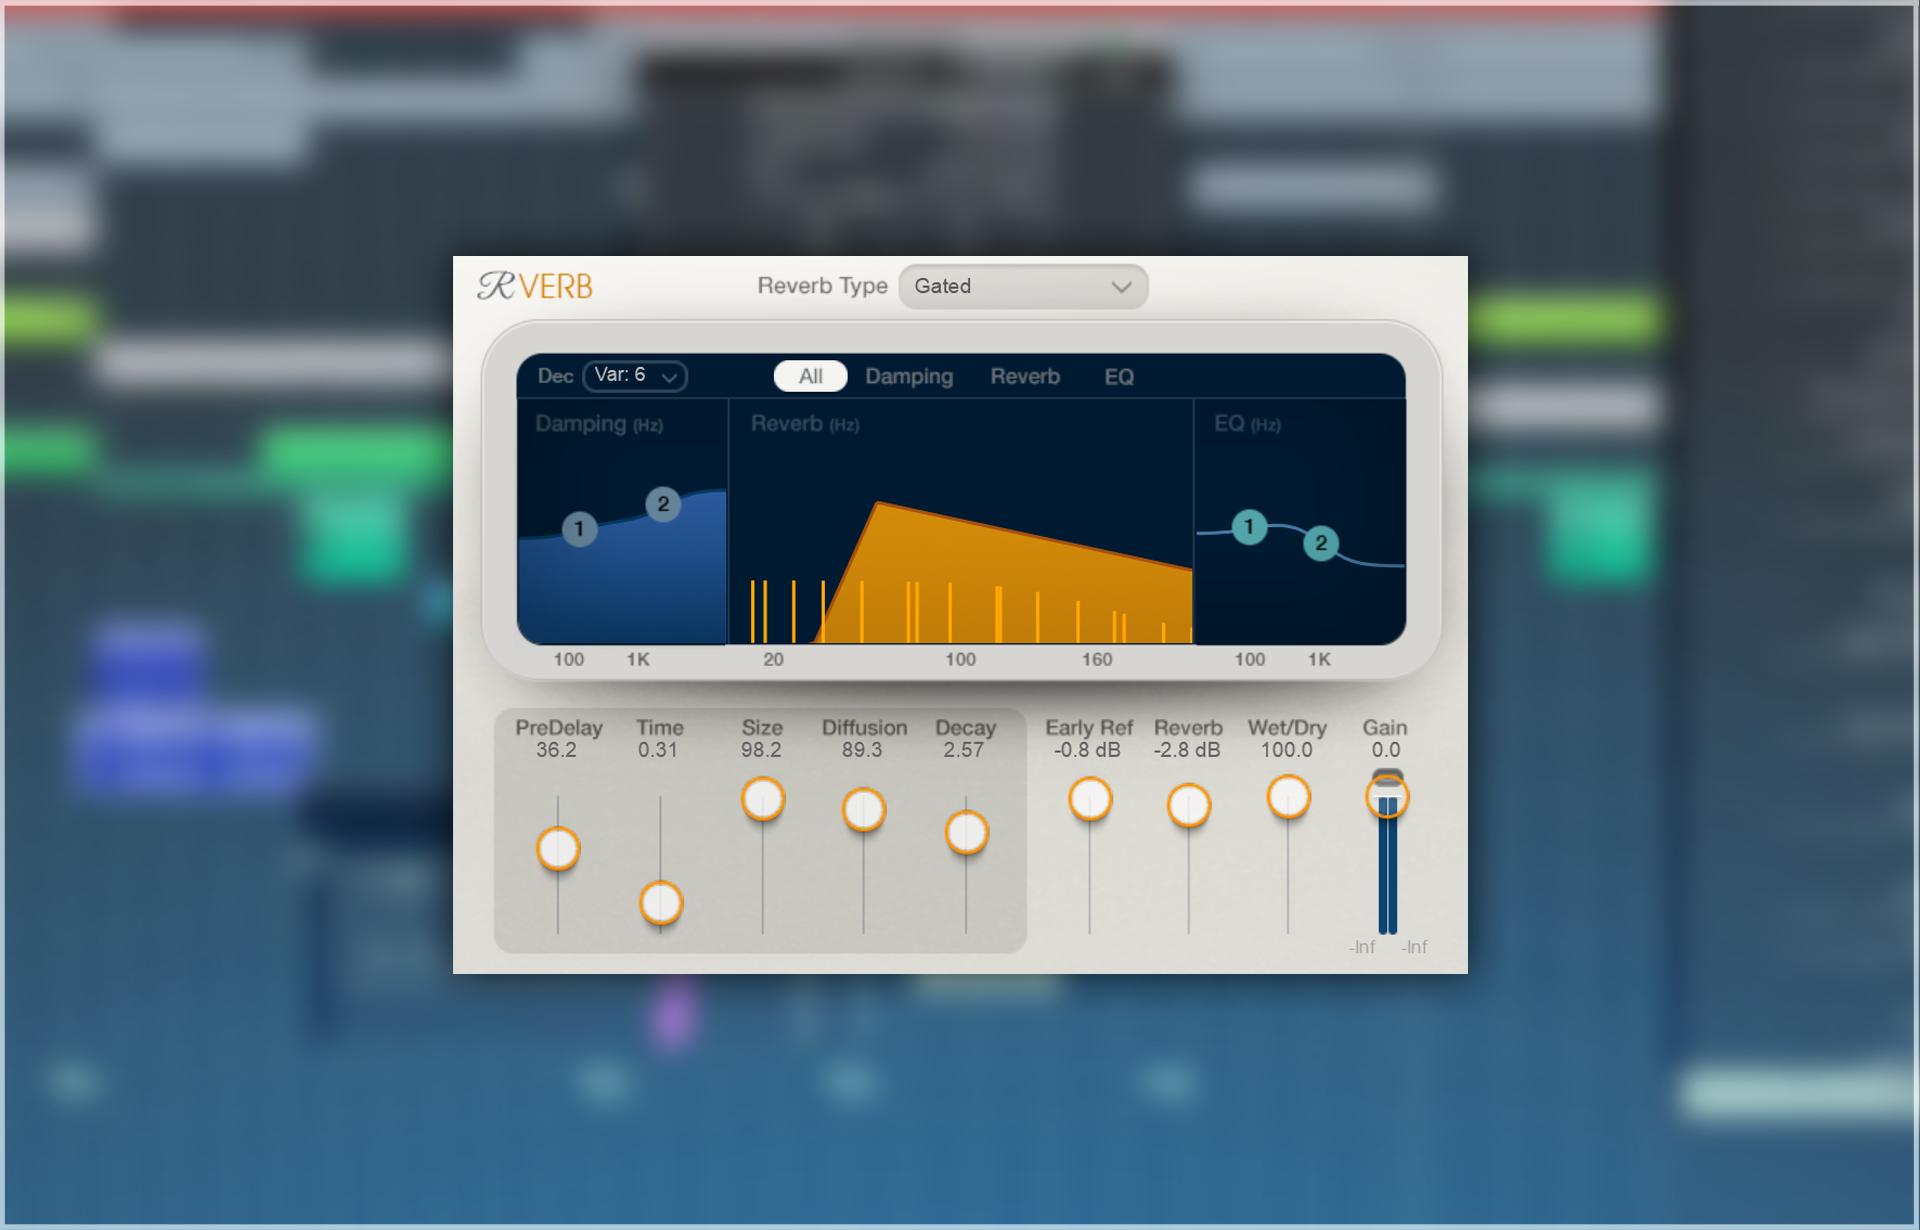The height and width of the screenshot is (1230, 1920).
Task: Click the "Reverb (Hz)" graph label
Action: tap(805, 424)
